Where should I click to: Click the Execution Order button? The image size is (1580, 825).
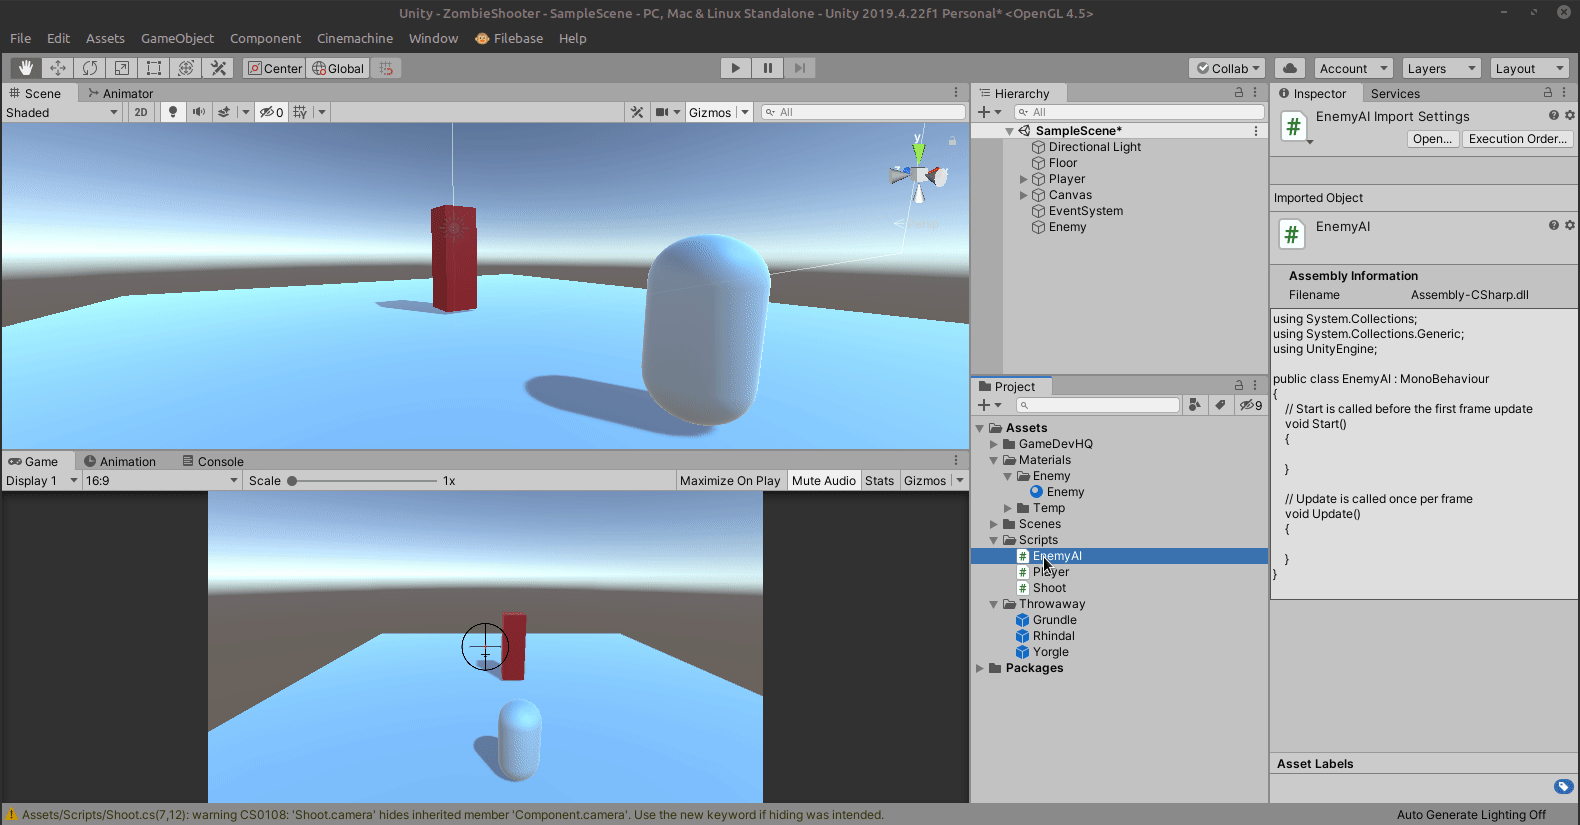pos(1517,139)
